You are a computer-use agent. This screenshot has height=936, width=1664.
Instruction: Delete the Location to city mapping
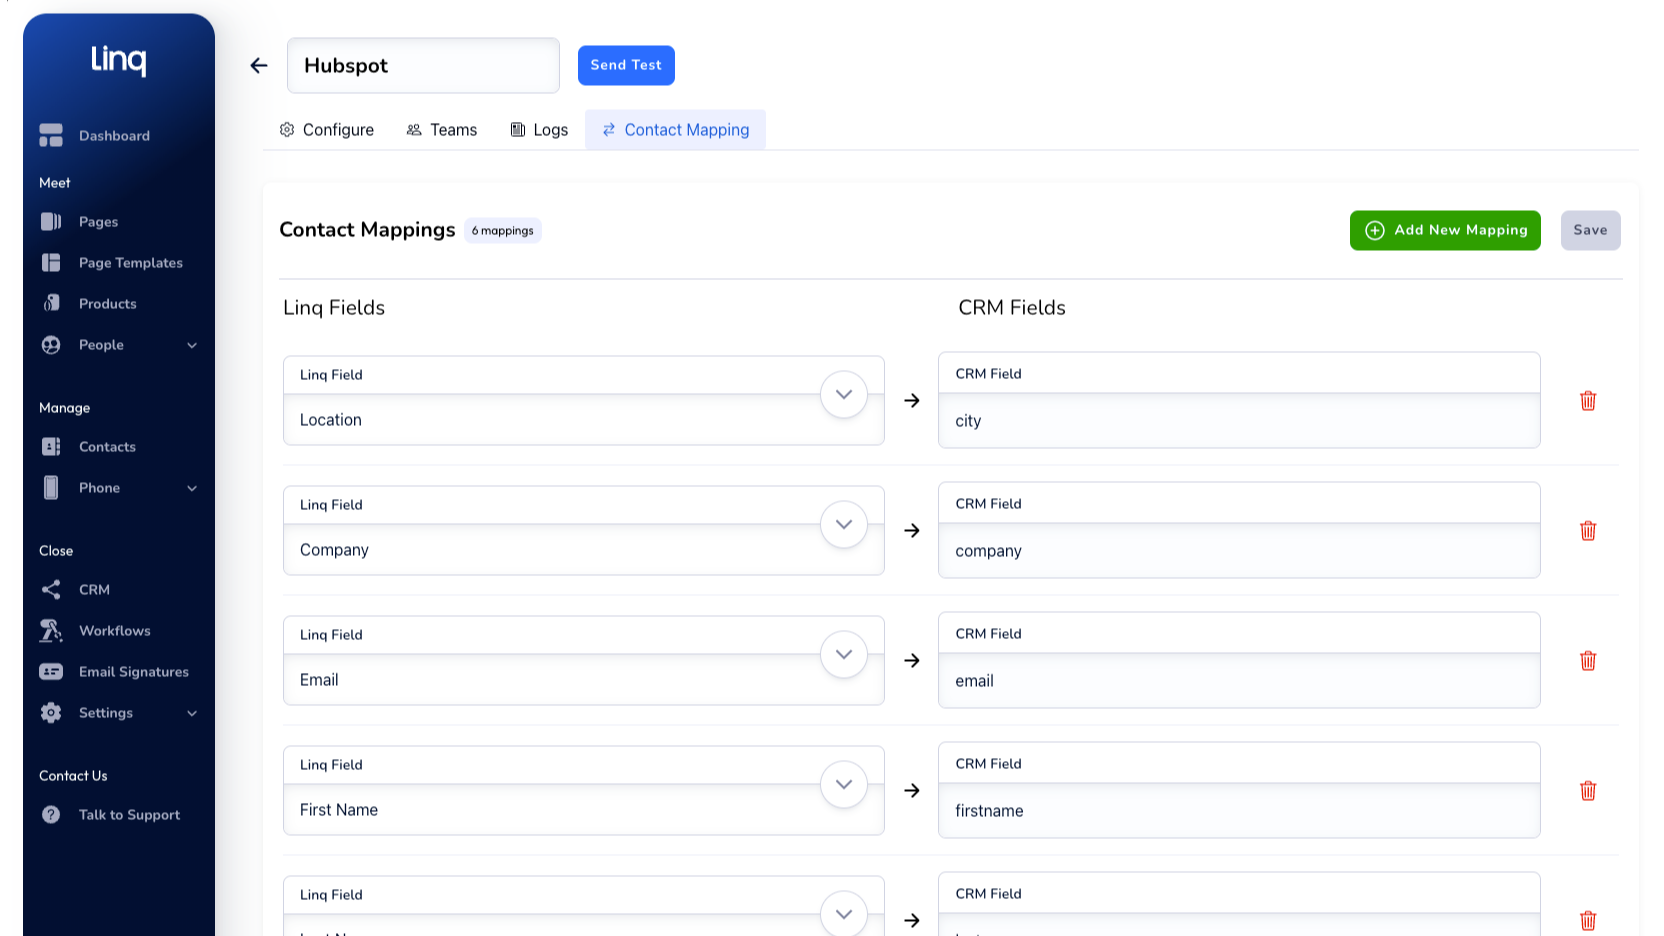tap(1587, 401)
